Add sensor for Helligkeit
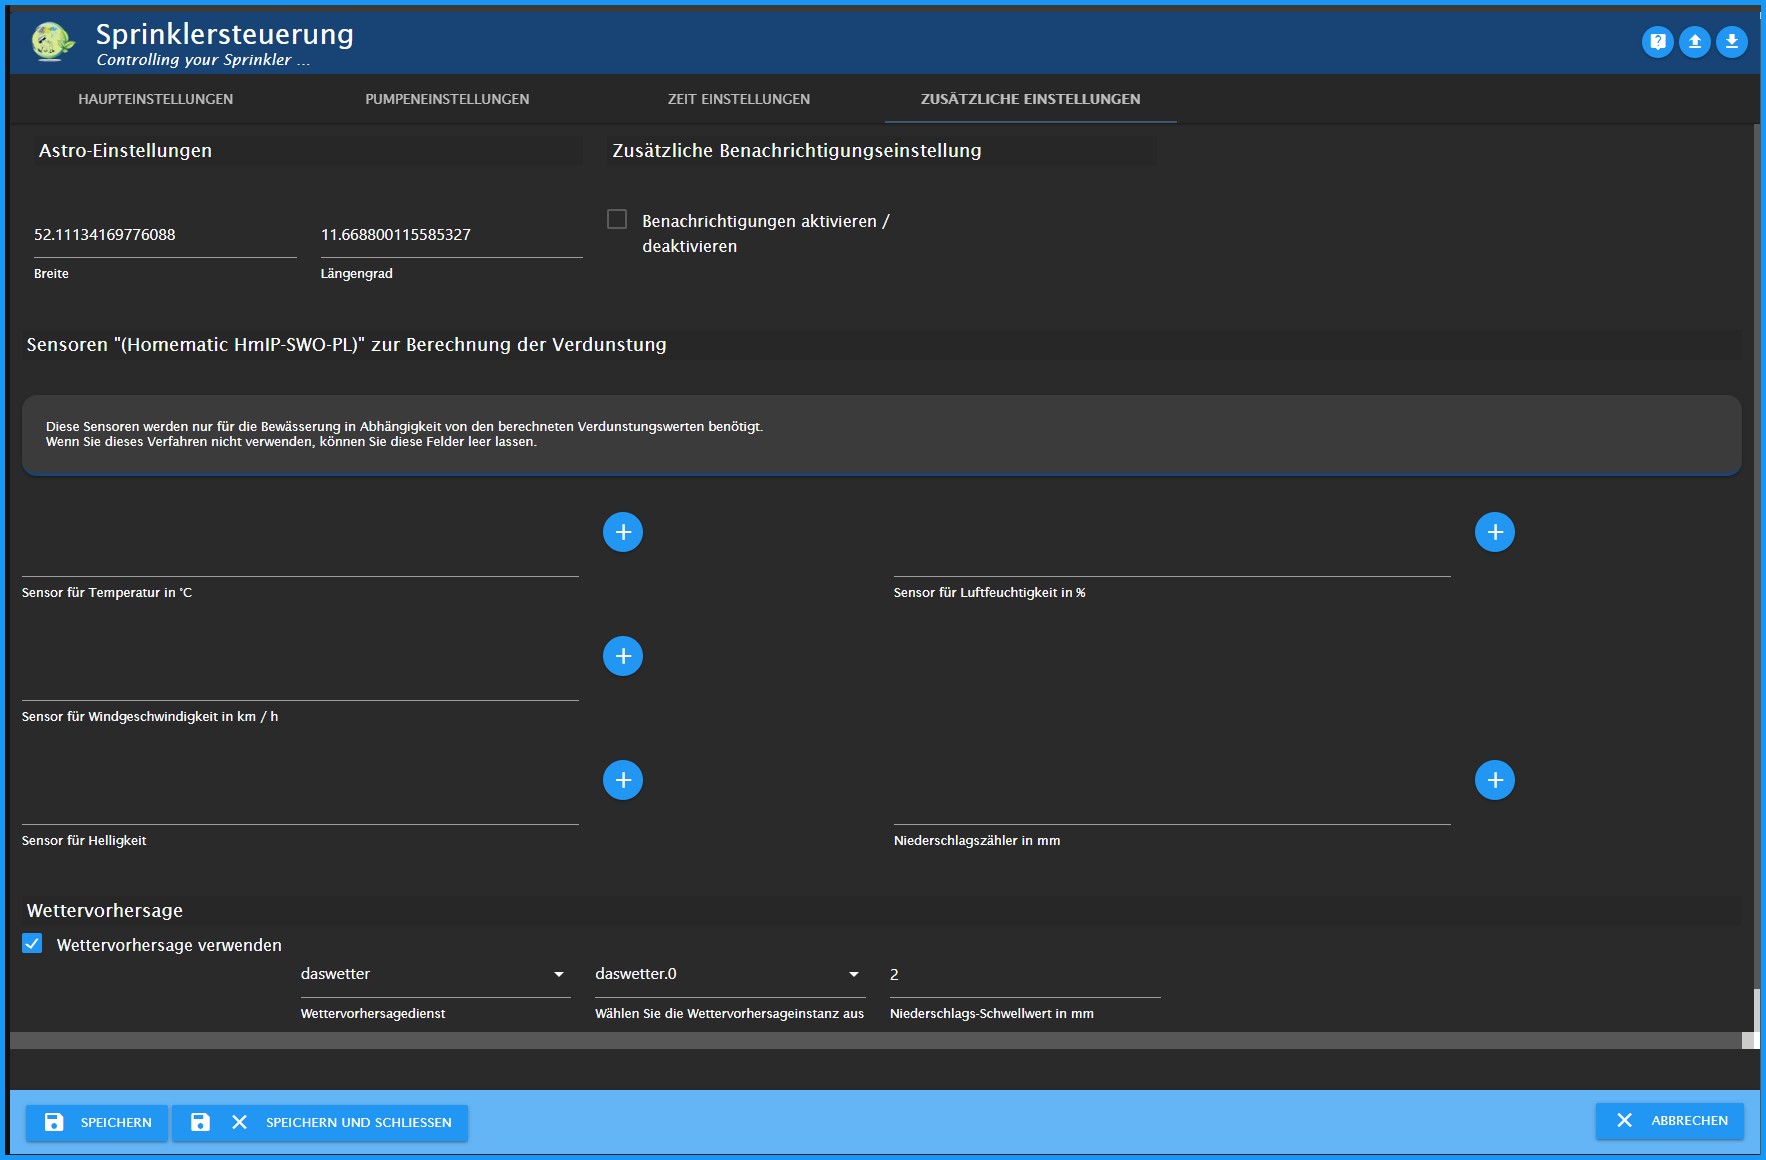Screen dimensions: 1766x1160 (622, 780)
